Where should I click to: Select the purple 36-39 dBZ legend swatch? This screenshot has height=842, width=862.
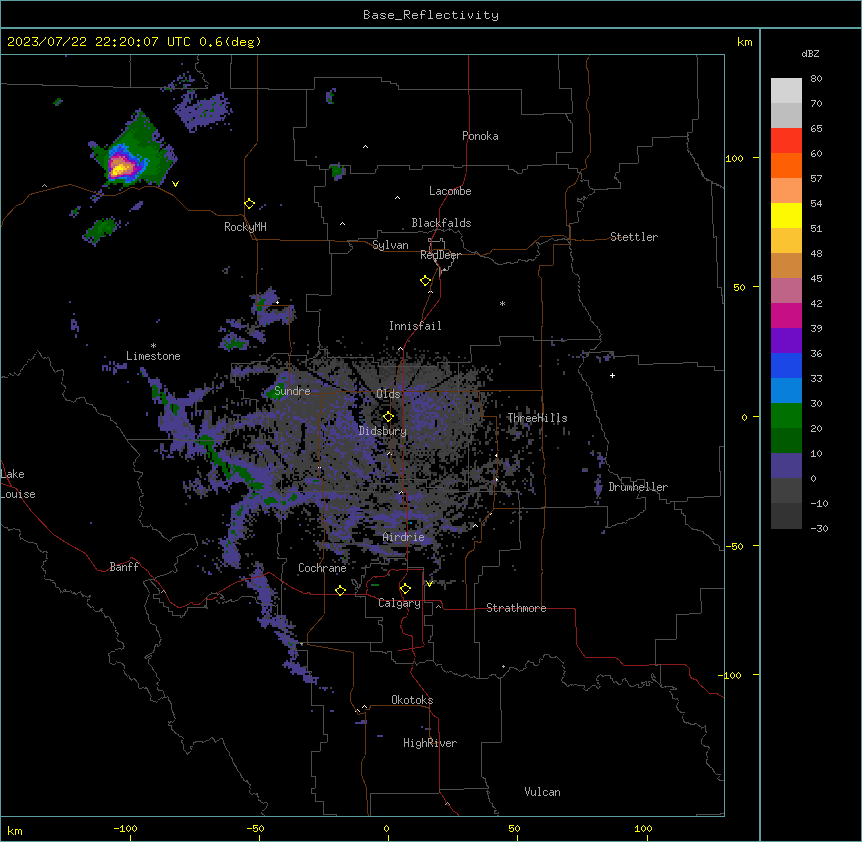786,341
